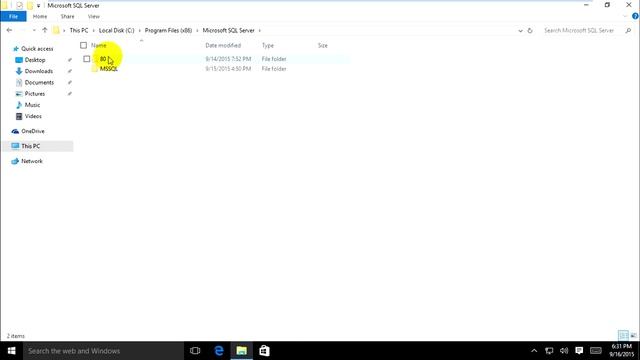Sort by Type column
This screenshot has width=640, height=360.
(x=268, y=45)
